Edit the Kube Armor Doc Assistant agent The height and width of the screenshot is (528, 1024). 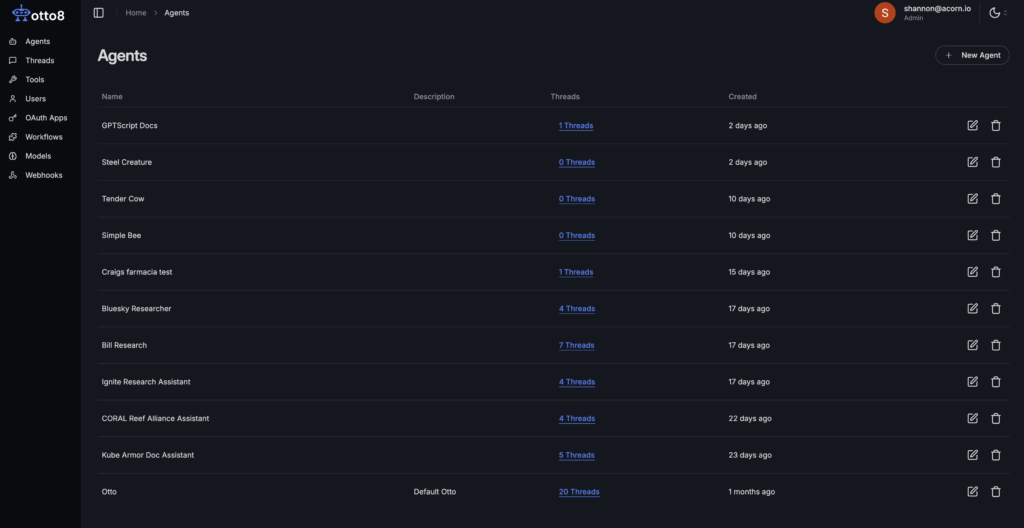pyautogui.click(x=972, y=455)
